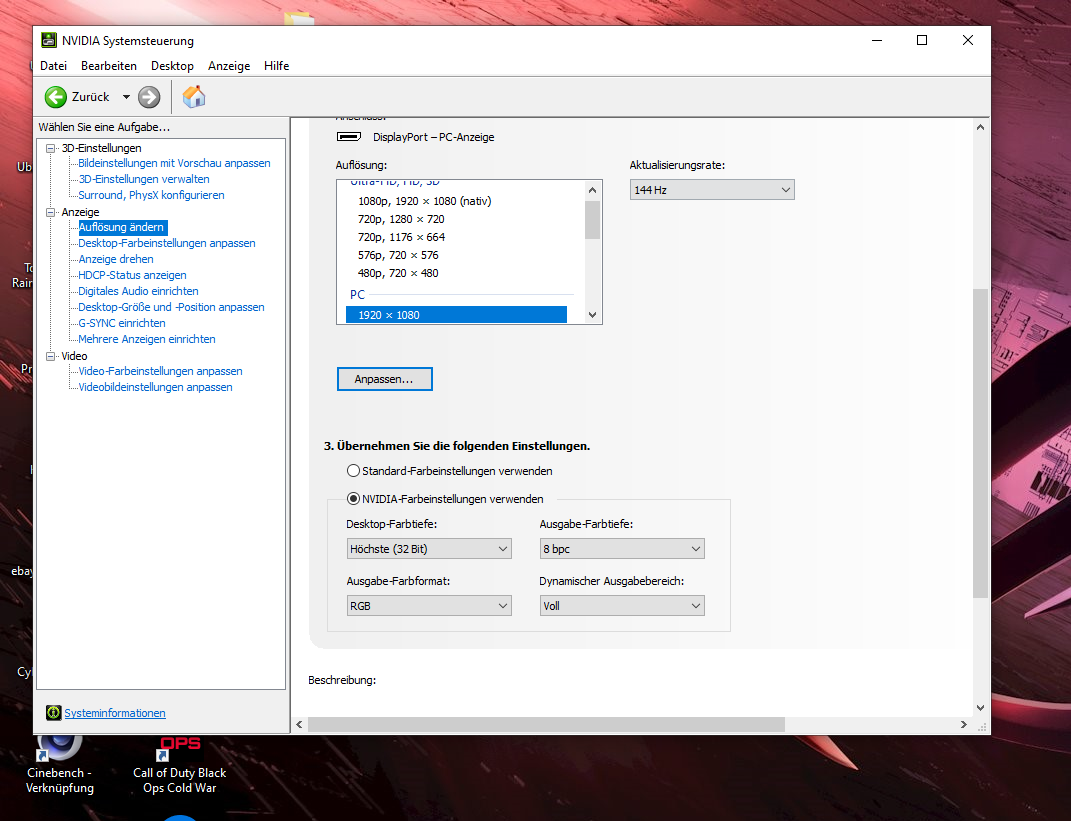Click resolution list scroll up arrow
Screen dimensions: 1071x821
592,190
